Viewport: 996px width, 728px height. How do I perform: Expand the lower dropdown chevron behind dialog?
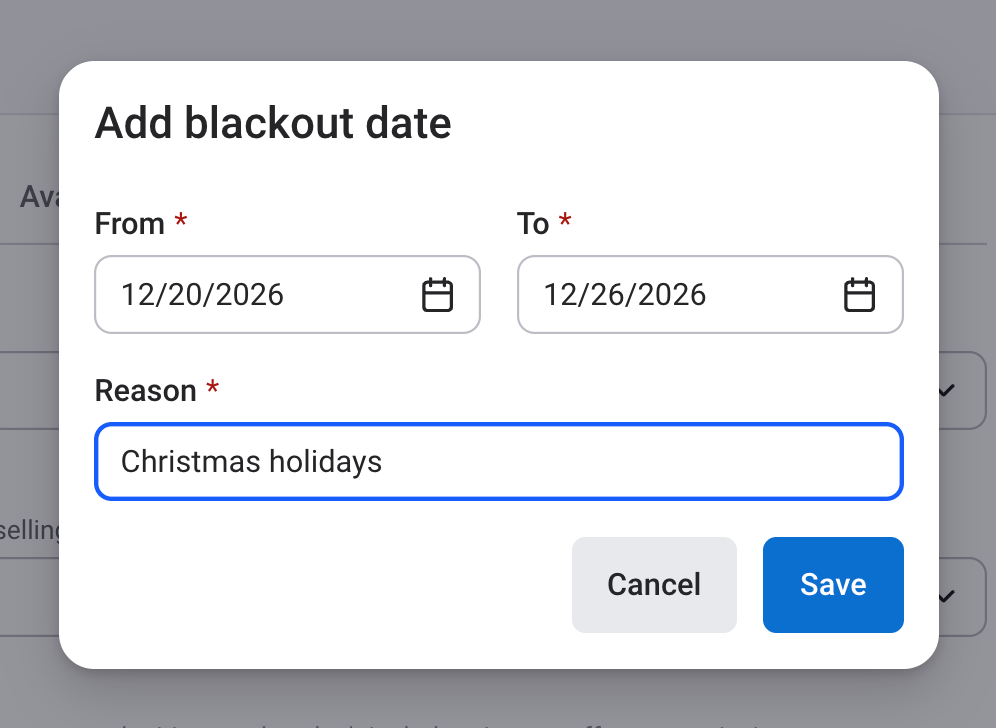click(x=946, y=596)
